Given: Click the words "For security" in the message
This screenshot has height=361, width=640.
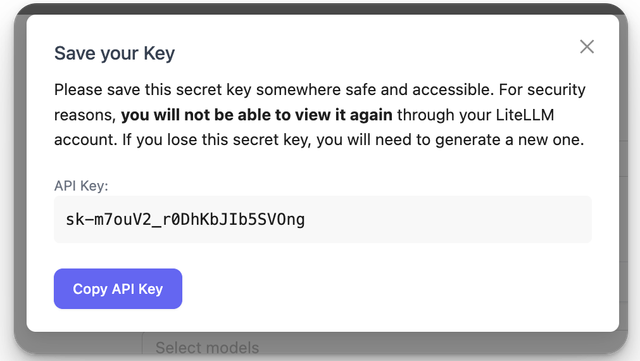Looking at the screenshot, I should coord(542,89).
